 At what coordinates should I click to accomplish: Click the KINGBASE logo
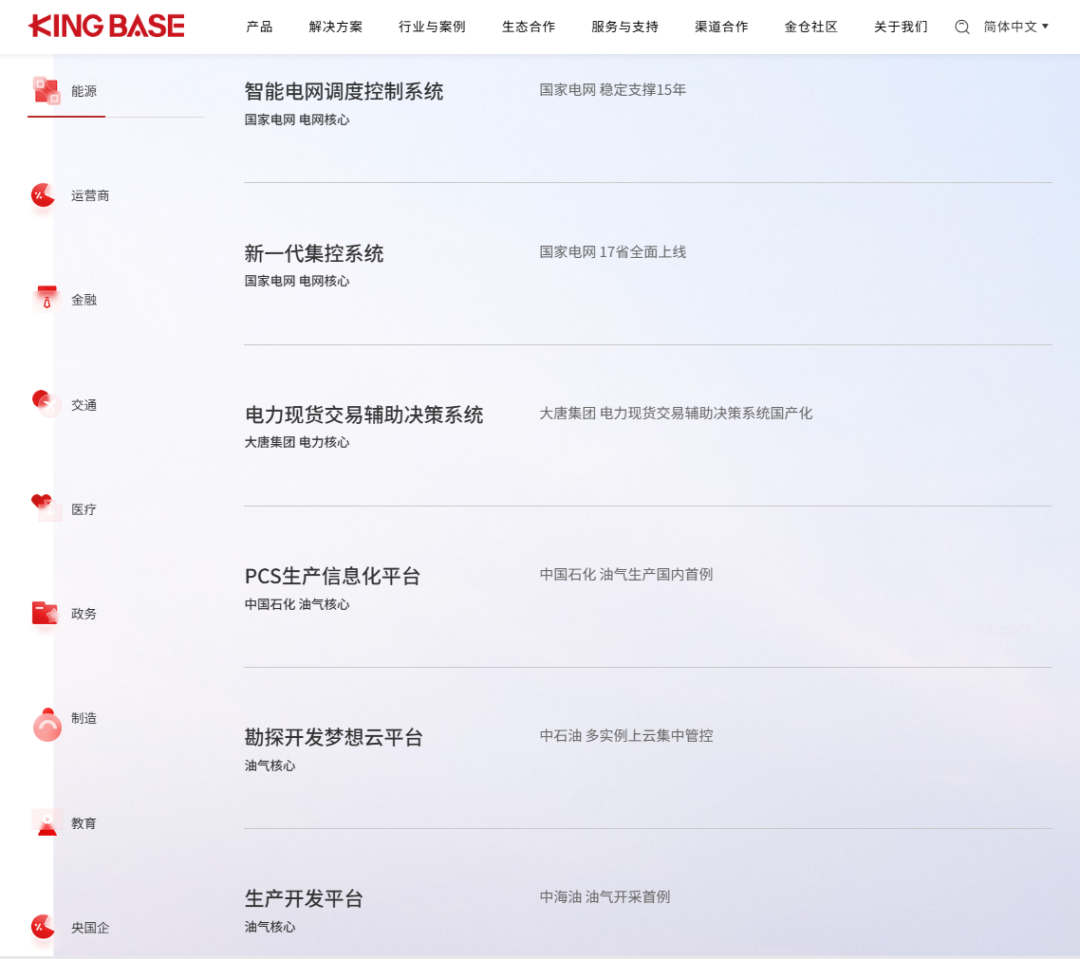(x=107, y=26)
